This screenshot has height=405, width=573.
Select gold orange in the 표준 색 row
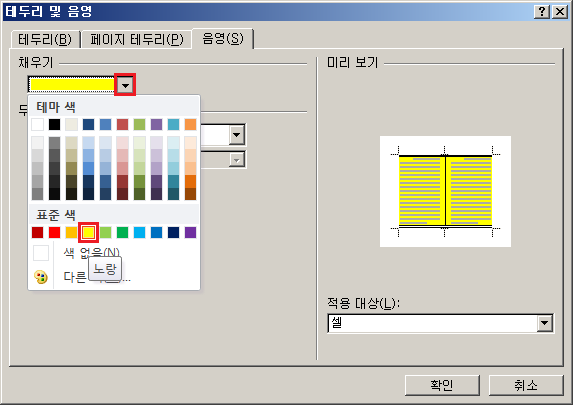(x=71, y=232)
